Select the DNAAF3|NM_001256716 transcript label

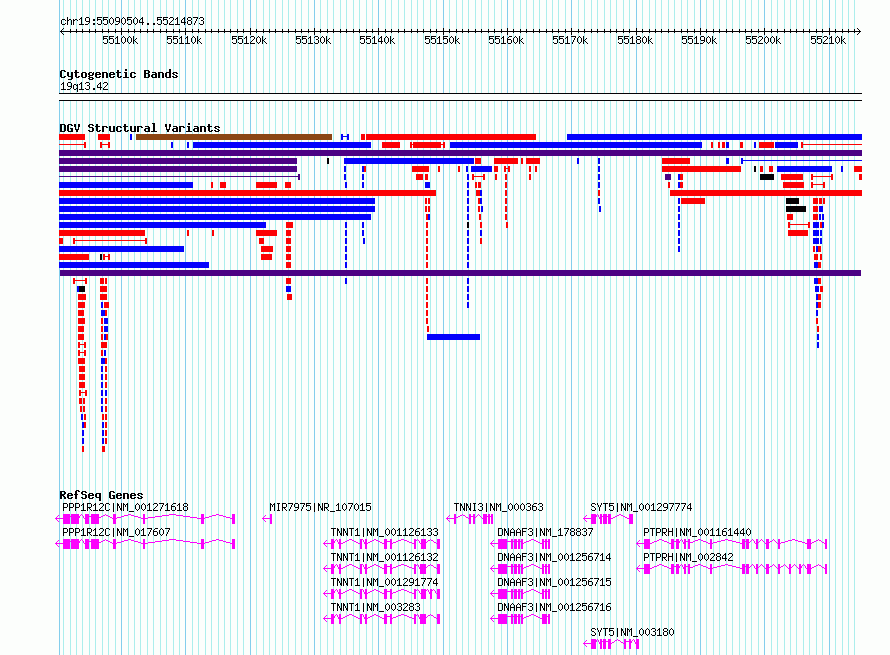pyautogui.click(x=554, y=607)
